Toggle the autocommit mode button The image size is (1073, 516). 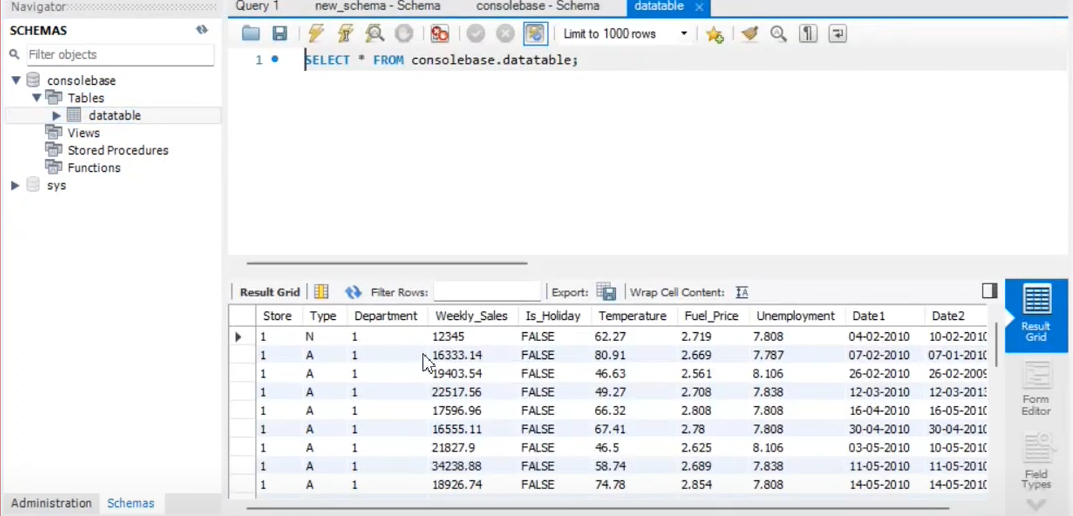[536, 34]
